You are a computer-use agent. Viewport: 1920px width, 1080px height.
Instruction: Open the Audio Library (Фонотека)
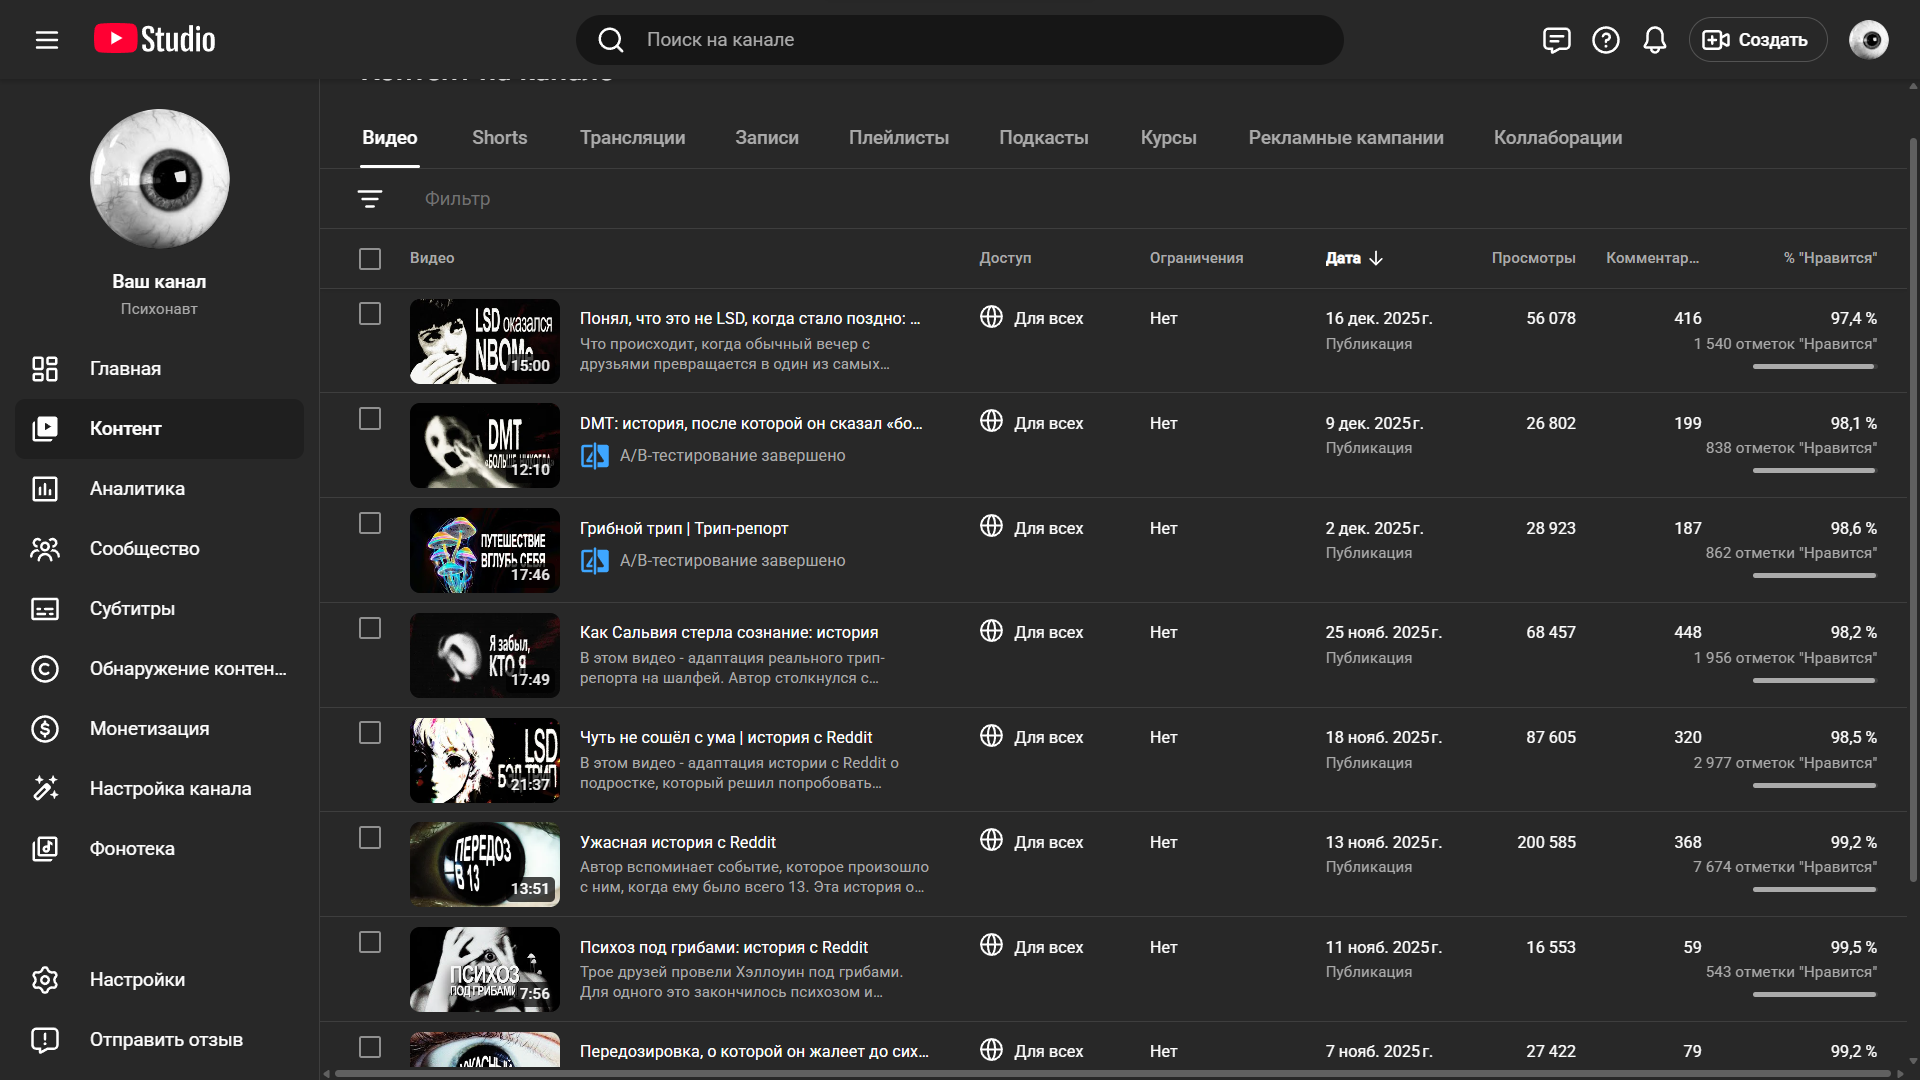pyautogui.click(x=132, y=849)
